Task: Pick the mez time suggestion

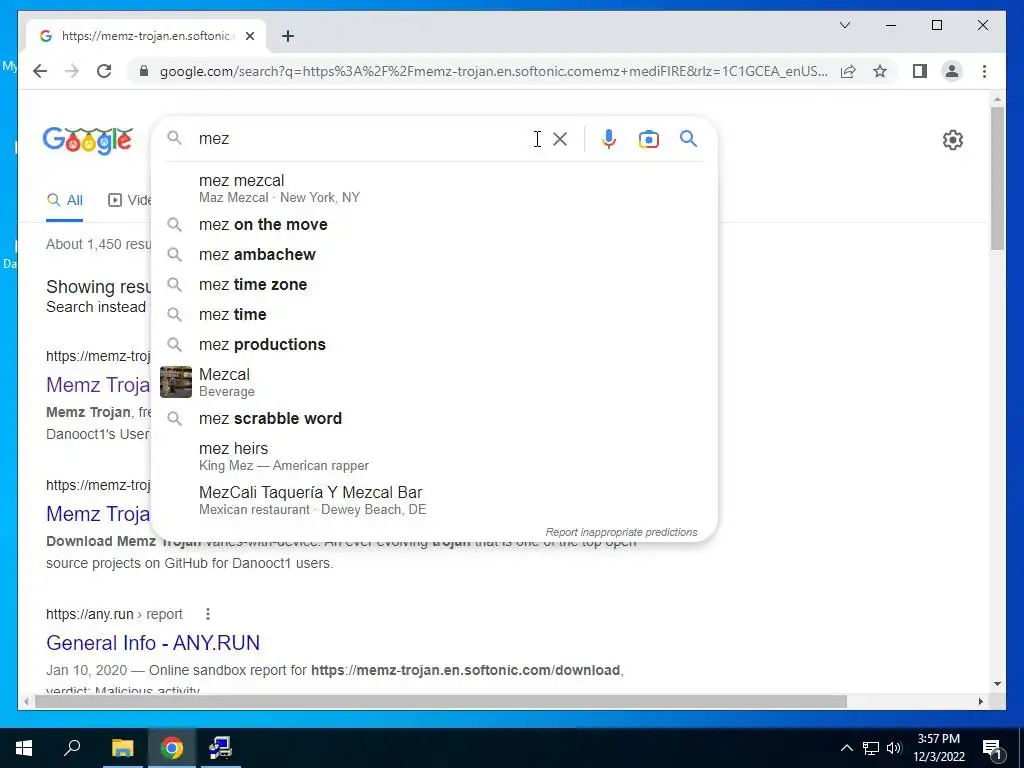Action: click(x=434, y=315)
